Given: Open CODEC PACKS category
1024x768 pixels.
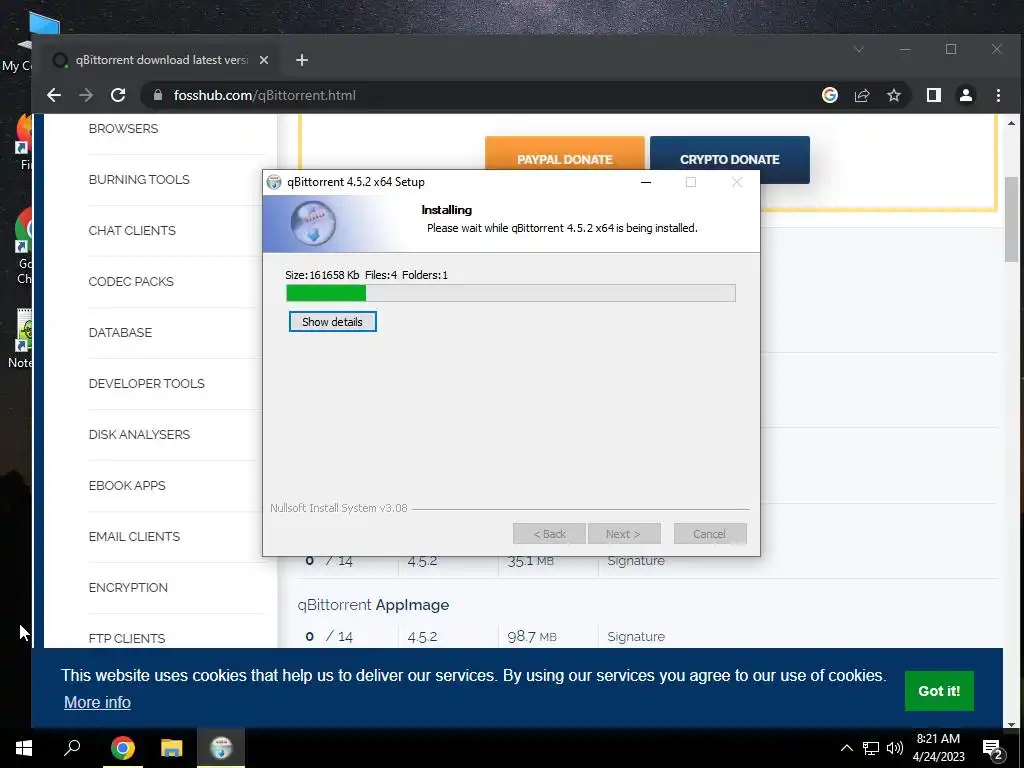Looking at the screenshot, I should click(131, 281).
